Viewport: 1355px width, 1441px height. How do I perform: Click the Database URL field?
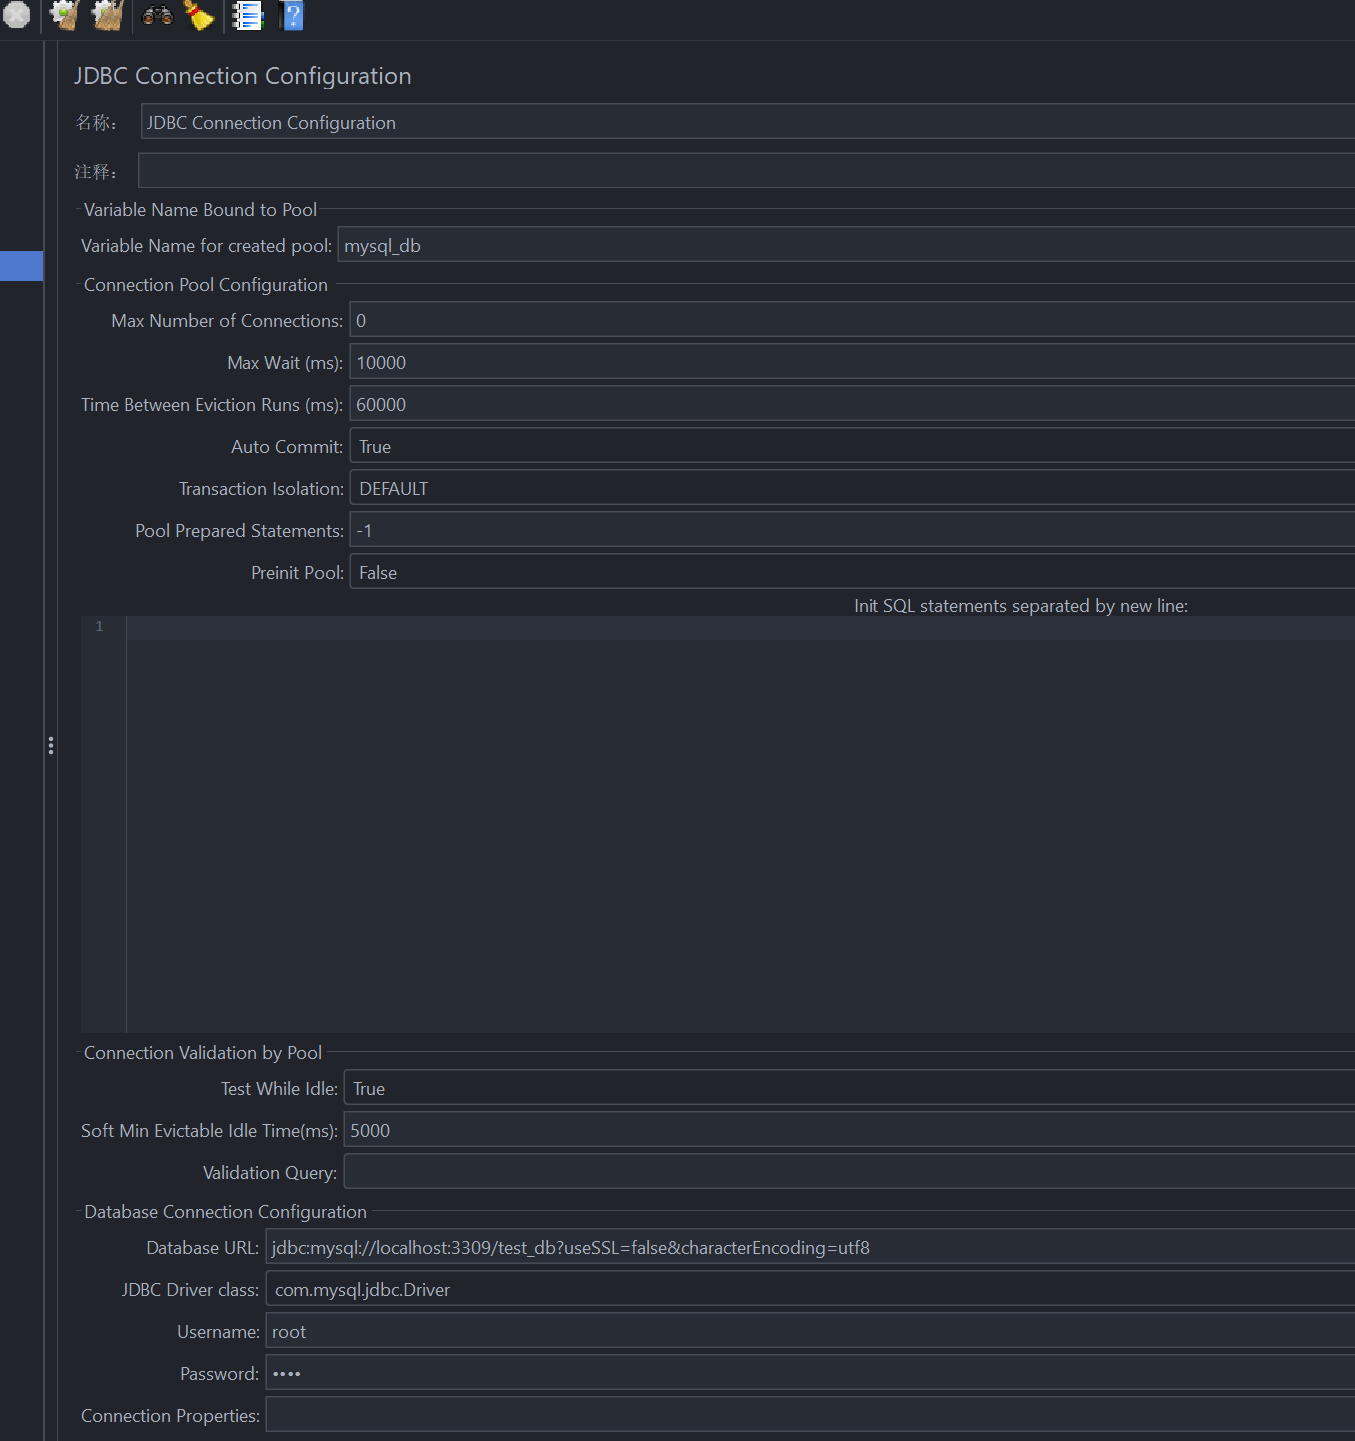(810, 1247)
